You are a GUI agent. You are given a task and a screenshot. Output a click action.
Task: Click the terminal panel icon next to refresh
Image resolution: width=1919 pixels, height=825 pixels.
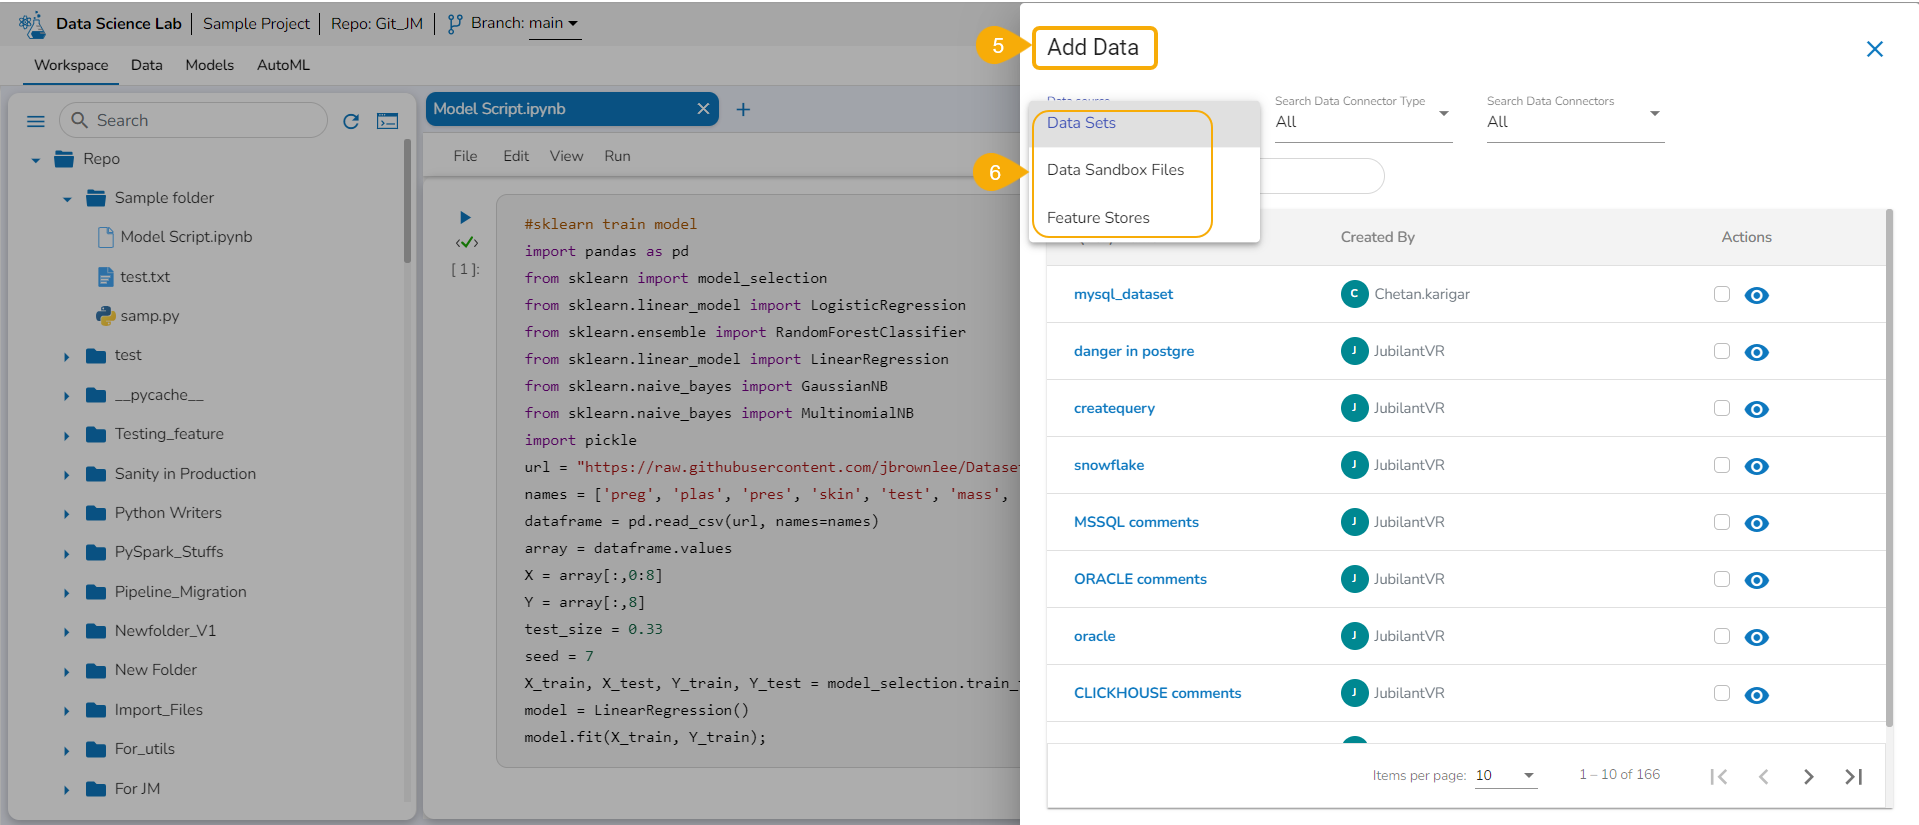(x=387, y=121)
